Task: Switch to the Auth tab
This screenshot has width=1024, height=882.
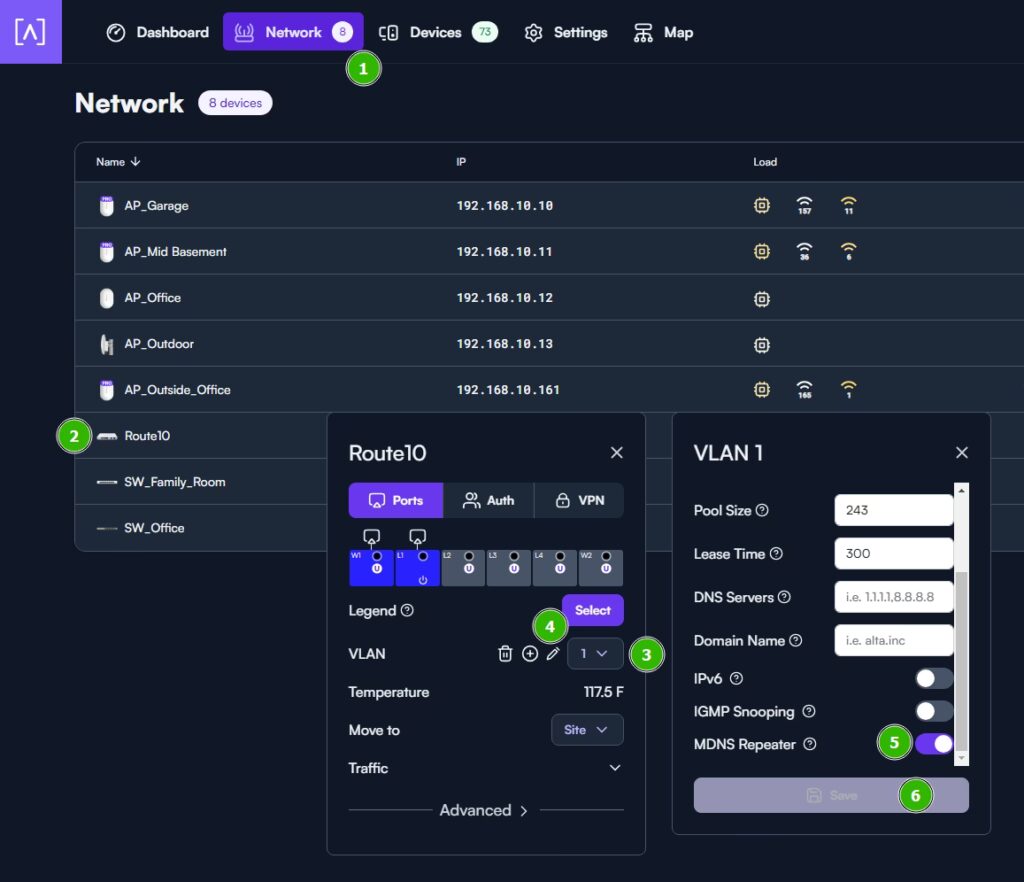Action: (x=488, y=501)
